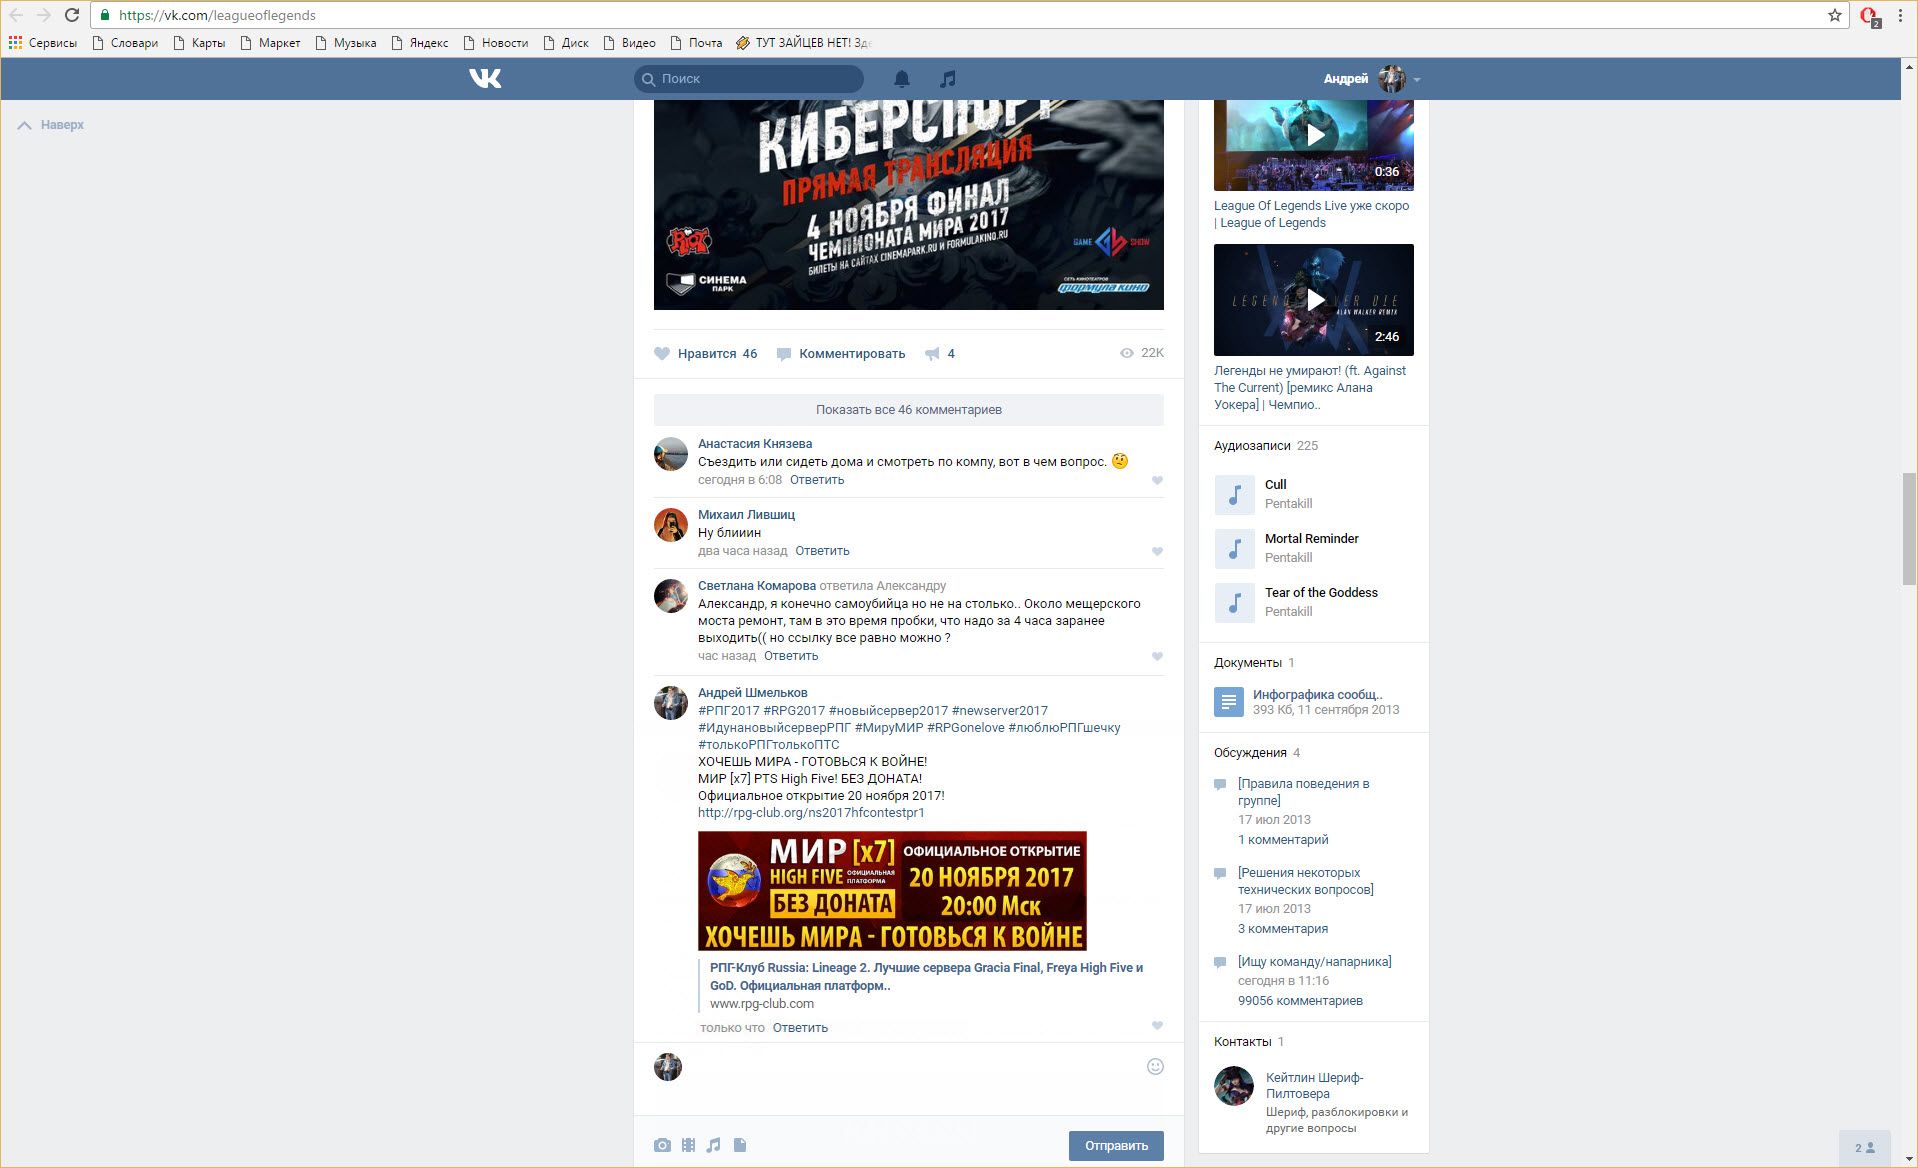
Task: Open Михаил Лившиц's avatar
Action: (671, 525)
